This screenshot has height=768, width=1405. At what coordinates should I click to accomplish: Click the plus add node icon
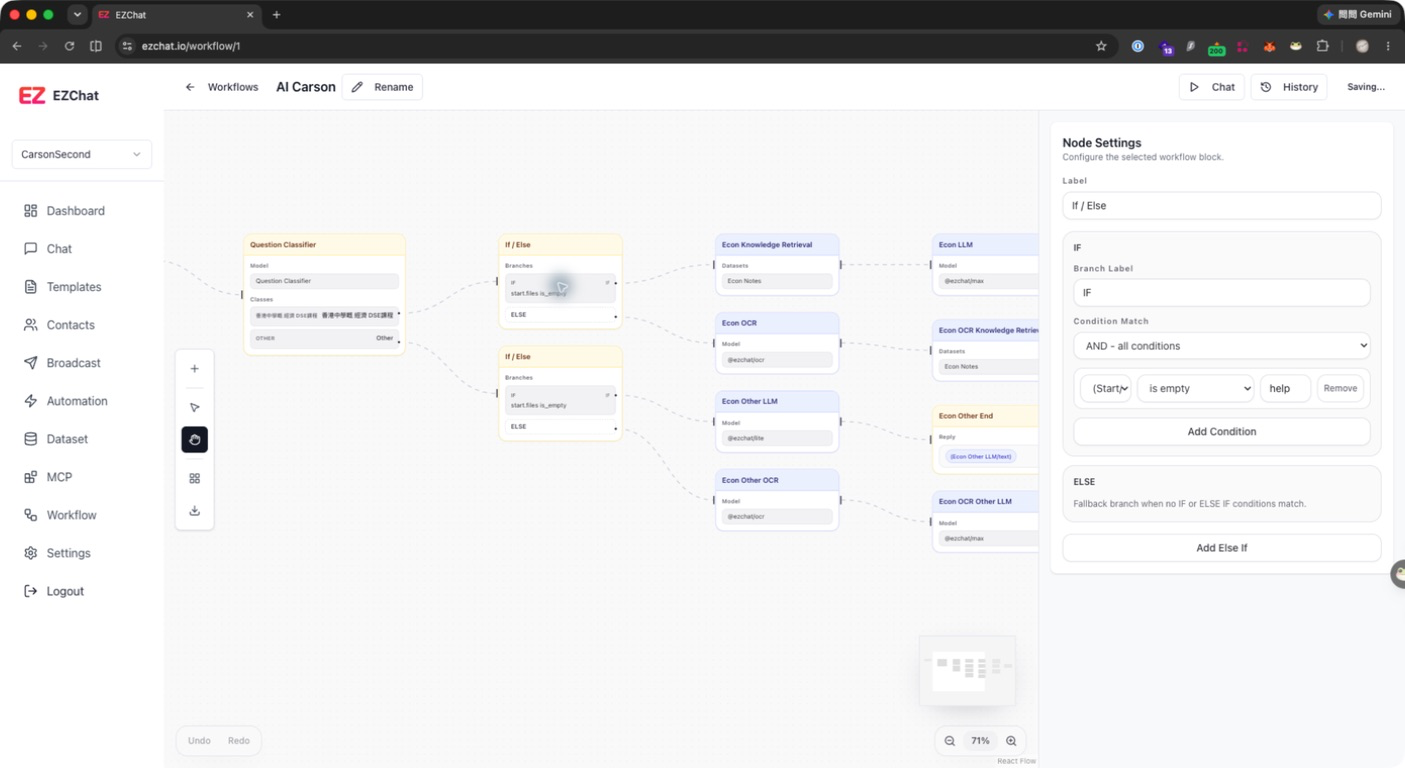[x=195, y=369]
